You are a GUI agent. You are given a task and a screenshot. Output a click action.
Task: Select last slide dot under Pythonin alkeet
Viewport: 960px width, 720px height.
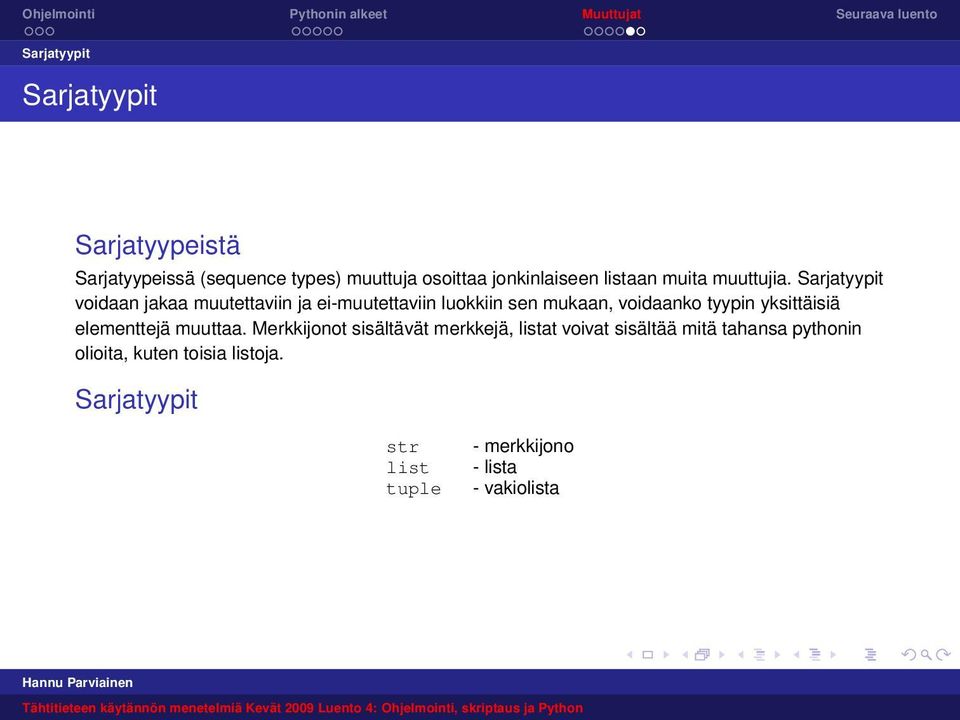coord(338,31)
